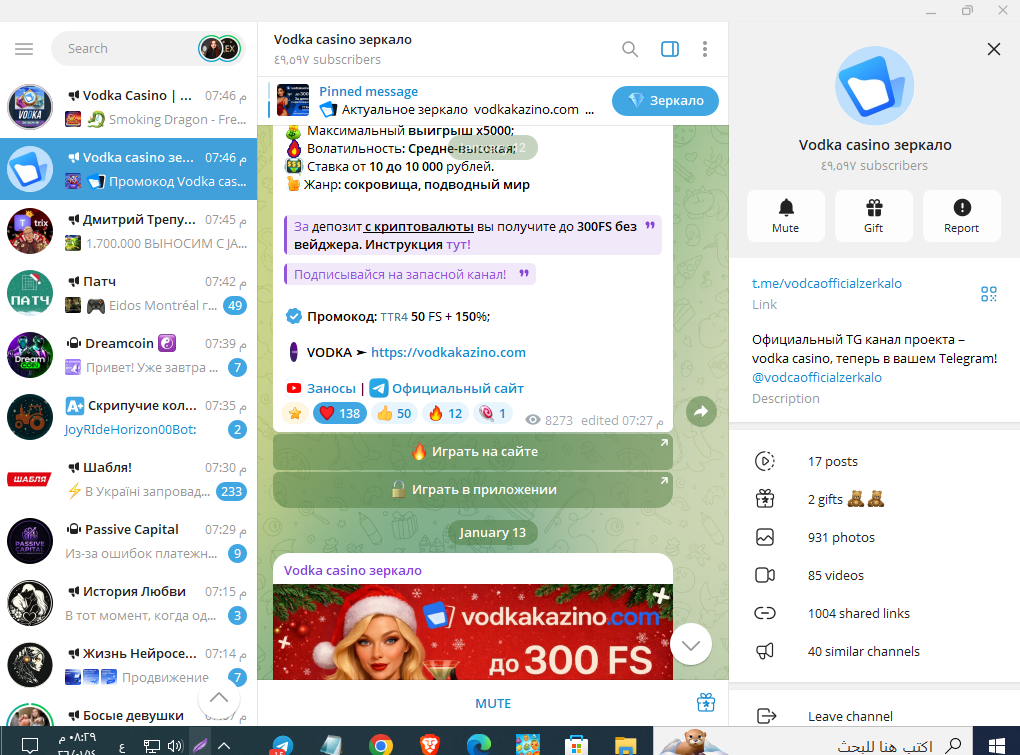Open 17 posts stories entry
The width and height of the screenshot is (1020, 755).
tap(874, 461)
